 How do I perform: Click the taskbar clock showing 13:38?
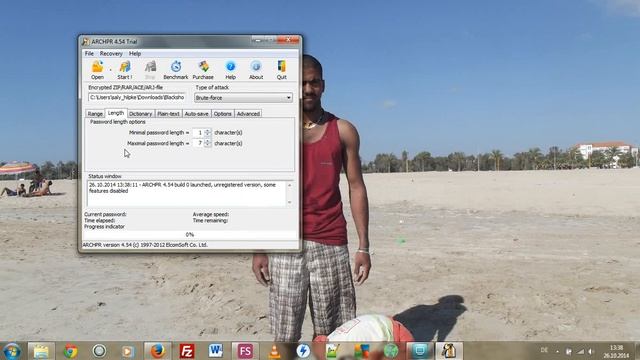coord(616,351)
